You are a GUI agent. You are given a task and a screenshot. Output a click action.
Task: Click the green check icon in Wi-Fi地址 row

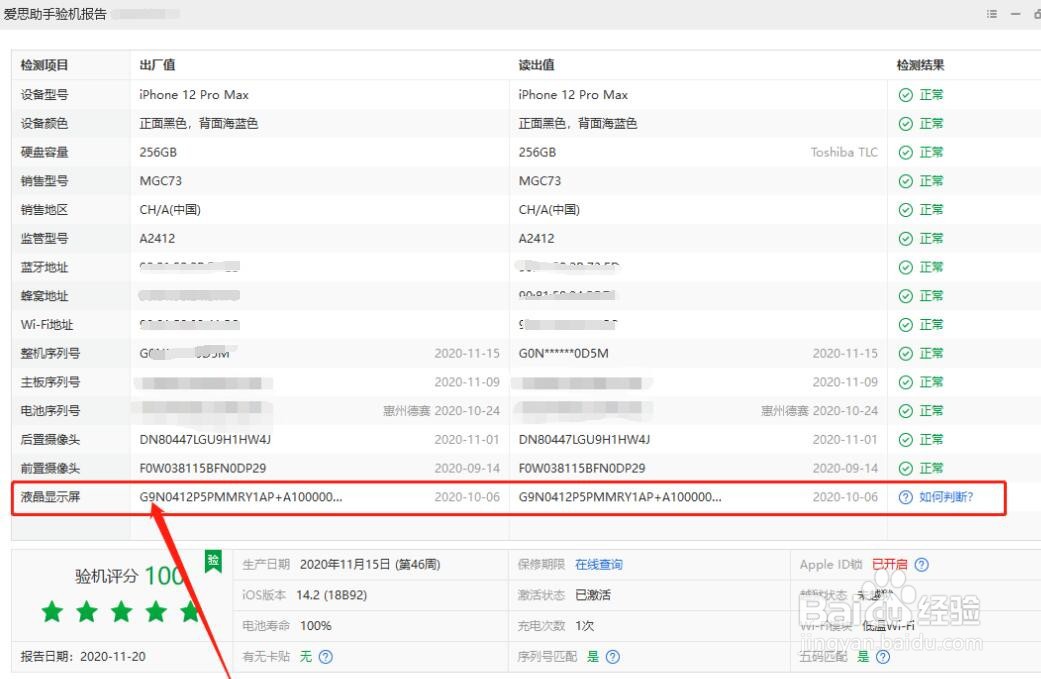(906, 325)
